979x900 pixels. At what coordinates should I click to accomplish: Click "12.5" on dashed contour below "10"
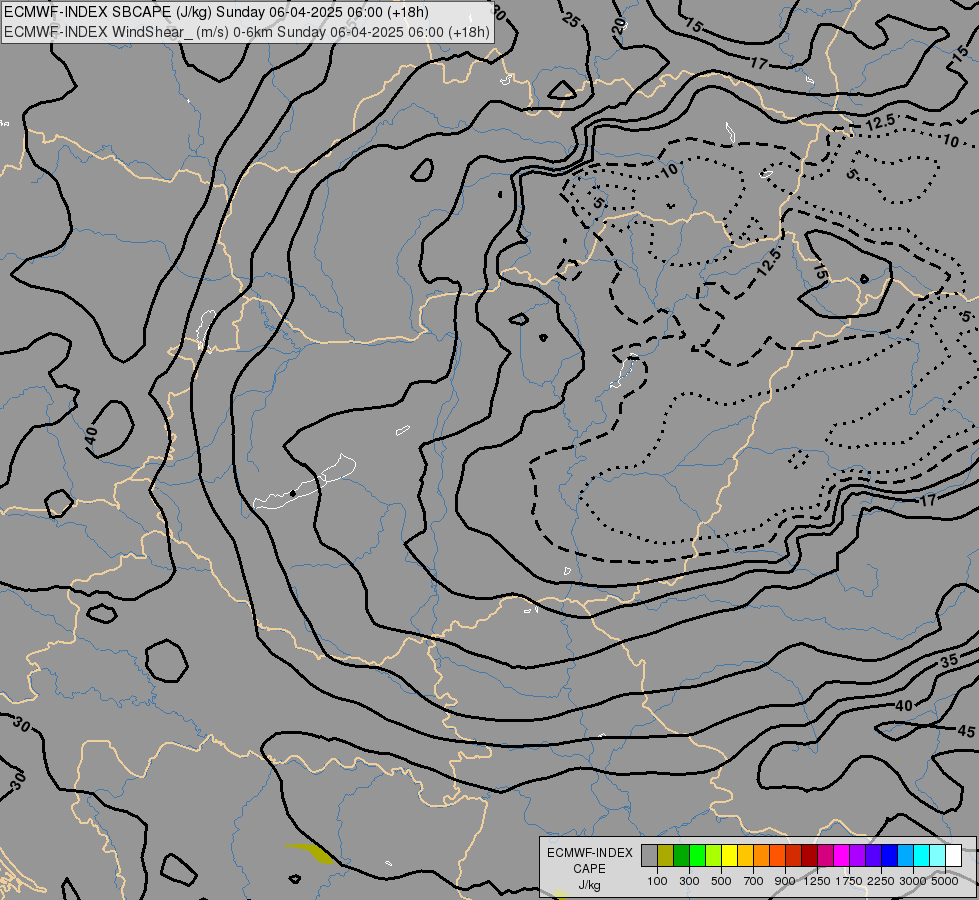tap(769, 262)
